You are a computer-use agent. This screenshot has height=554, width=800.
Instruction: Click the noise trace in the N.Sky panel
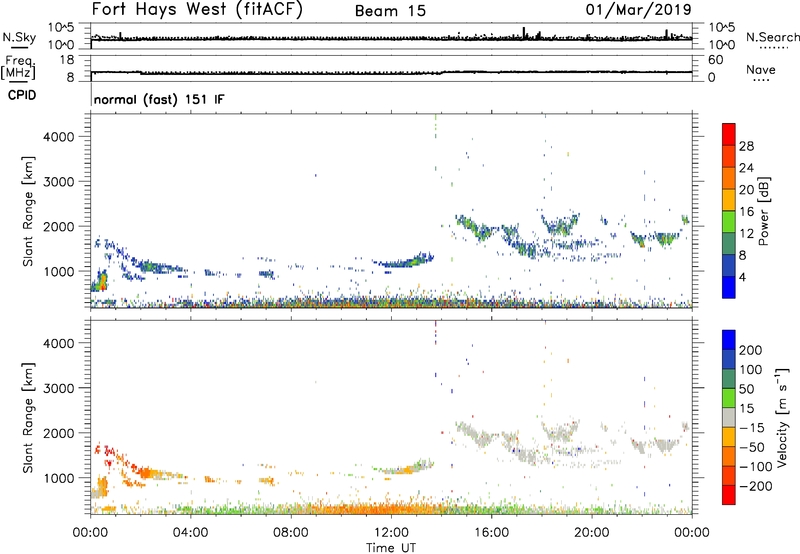[x=391, y=38]
